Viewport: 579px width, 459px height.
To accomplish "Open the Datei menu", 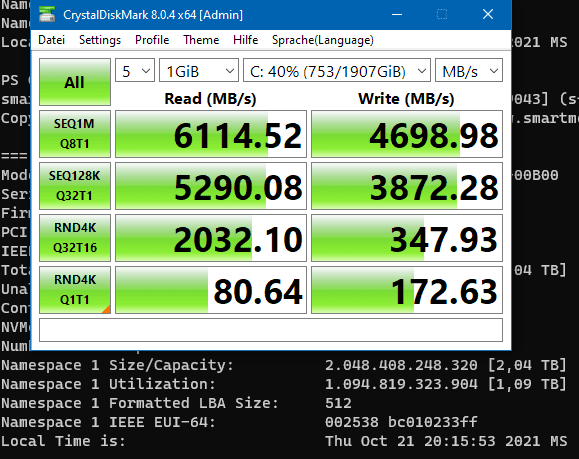I will pyautogui.click(x=51, y=40).
